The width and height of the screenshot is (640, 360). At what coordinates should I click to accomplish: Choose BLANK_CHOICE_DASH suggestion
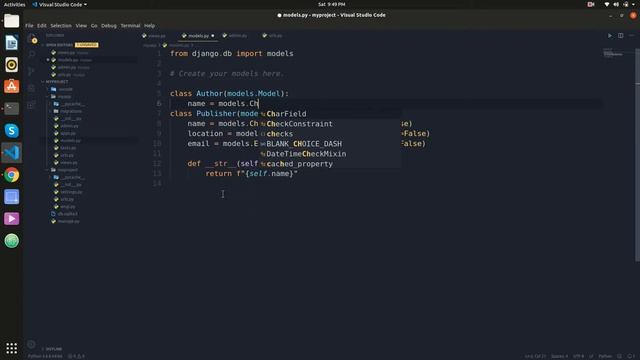331,144
